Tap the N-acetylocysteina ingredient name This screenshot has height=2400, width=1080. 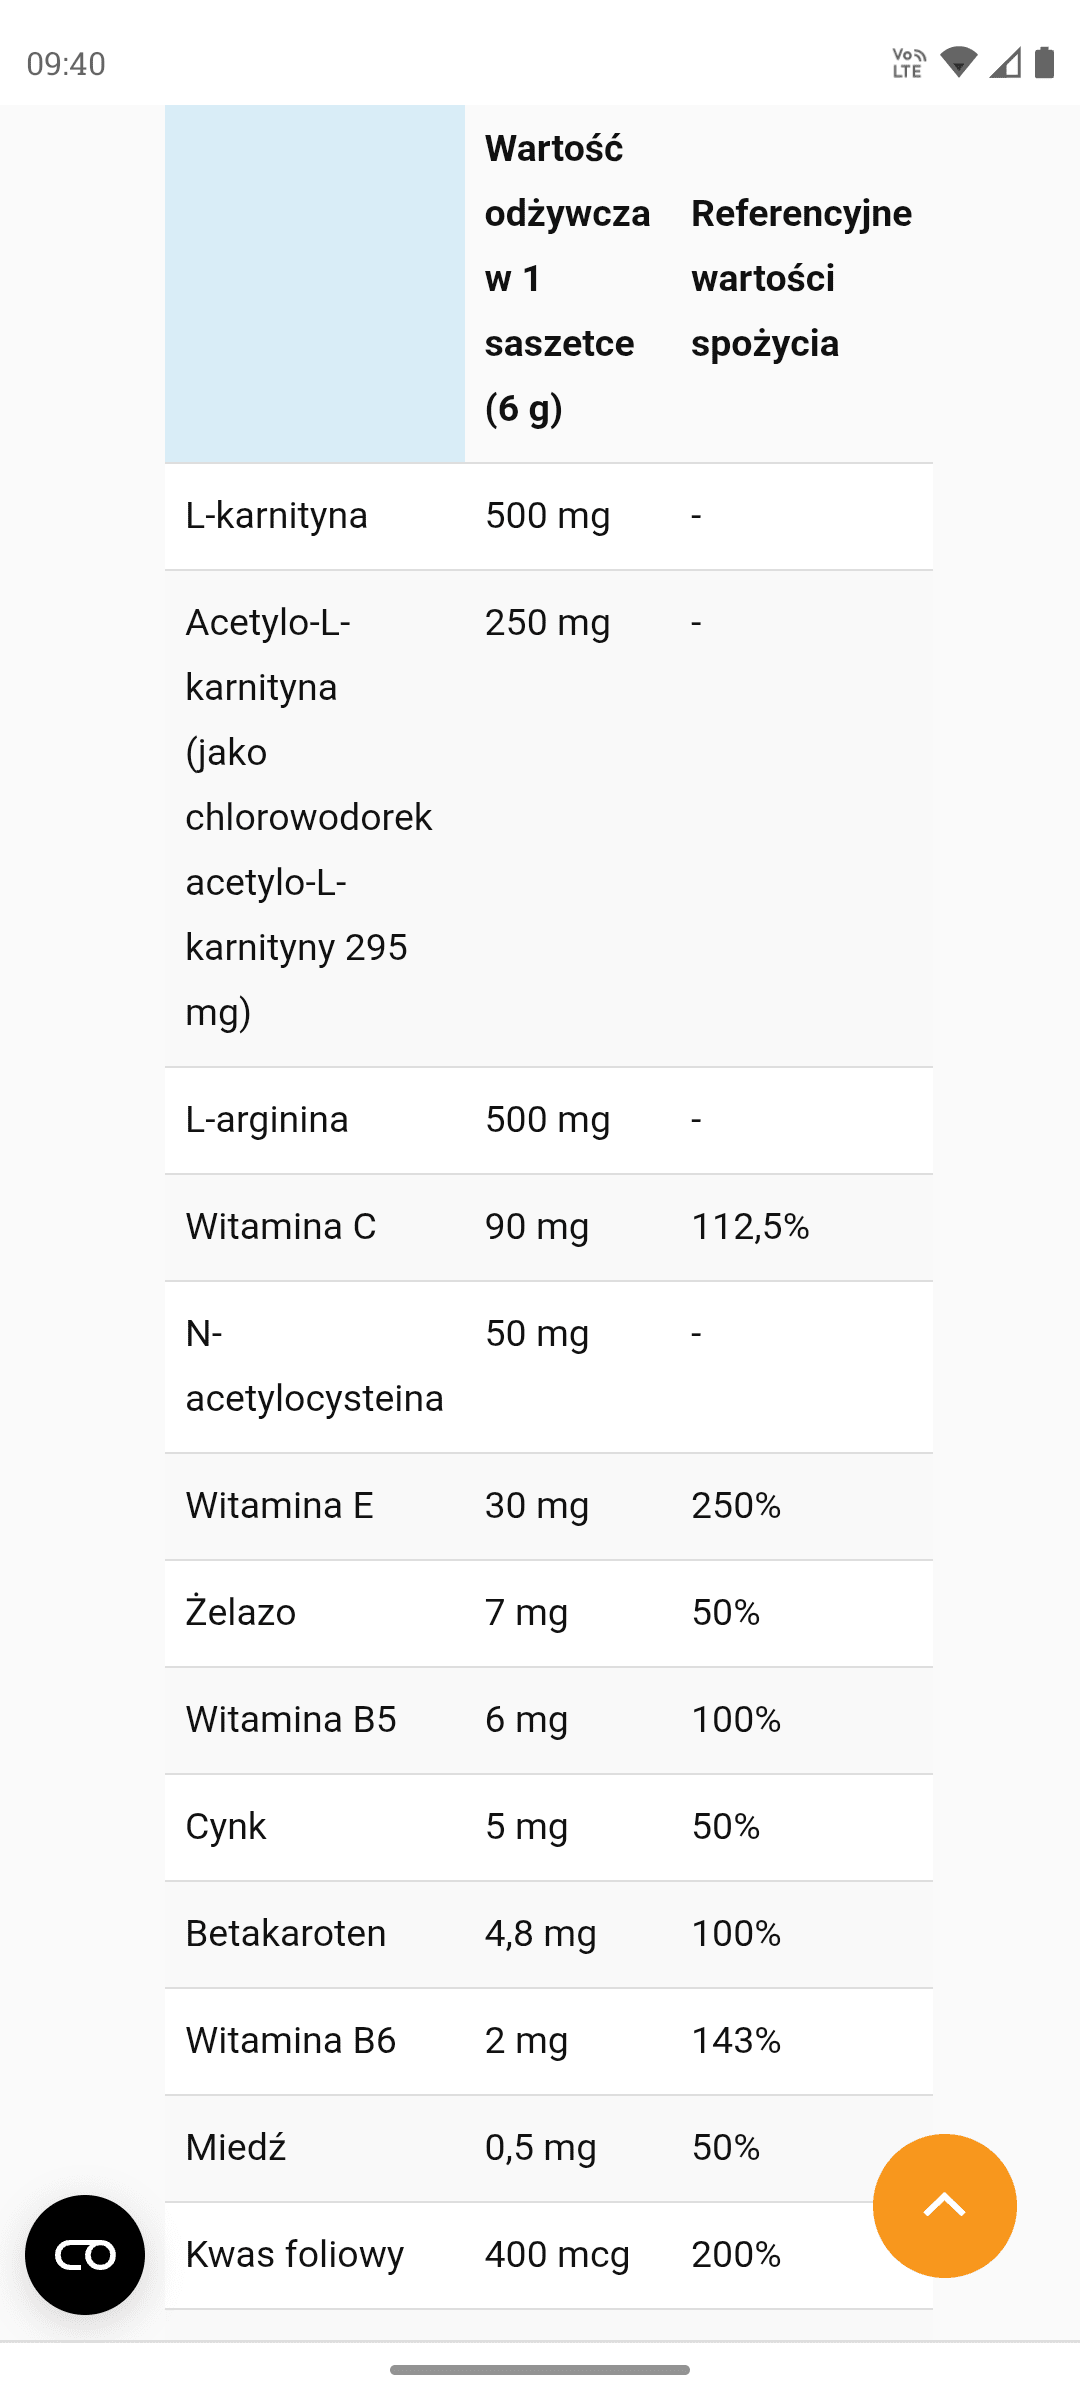click(x=314, y=1366)
